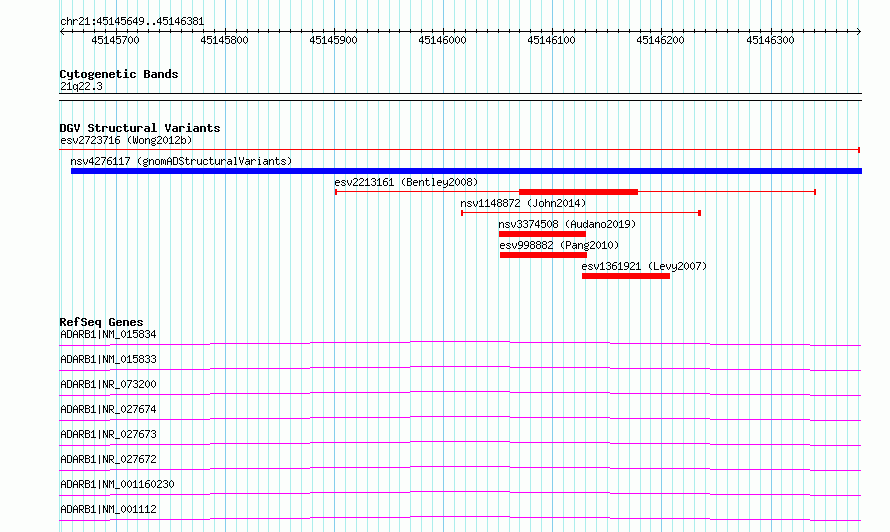Select transcript ADARB1|NM_001160230
Image resolution: width=890 pixels, height=532 pixels.
[117, 484]
